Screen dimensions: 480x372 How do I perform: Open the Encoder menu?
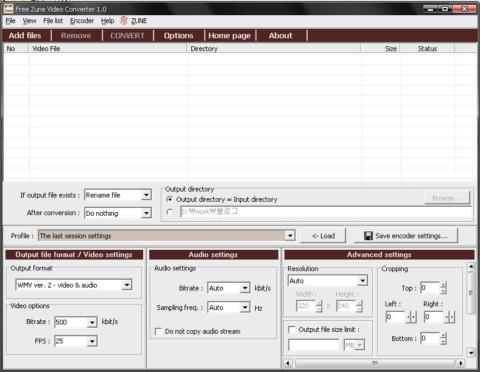(82, 21)
